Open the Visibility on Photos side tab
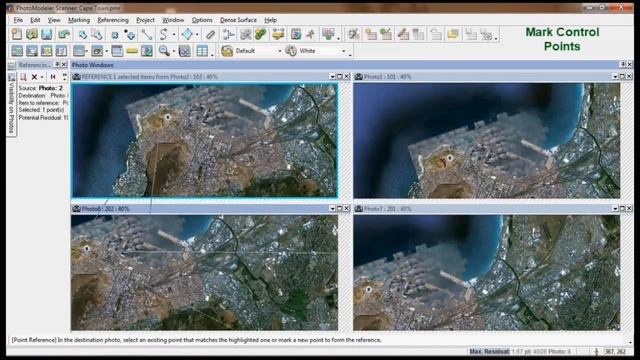The height and width of the screenshot is (360, 640). 11,105
